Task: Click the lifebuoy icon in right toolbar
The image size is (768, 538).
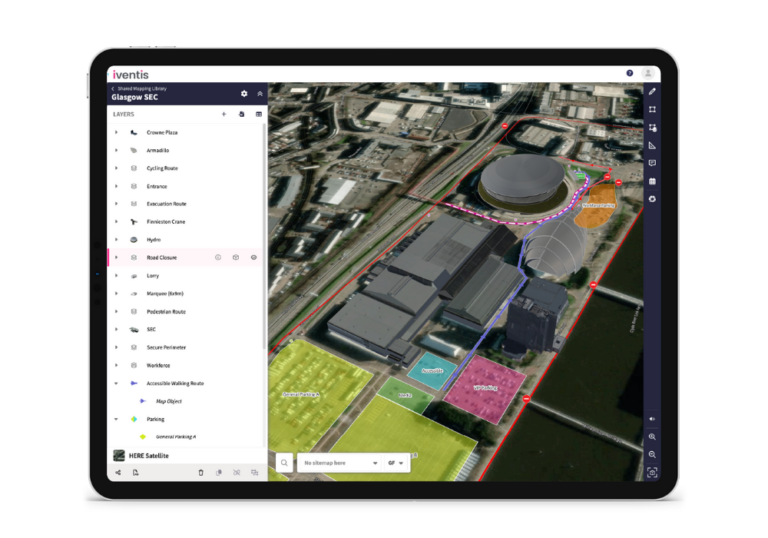Action: coord(652,199)
